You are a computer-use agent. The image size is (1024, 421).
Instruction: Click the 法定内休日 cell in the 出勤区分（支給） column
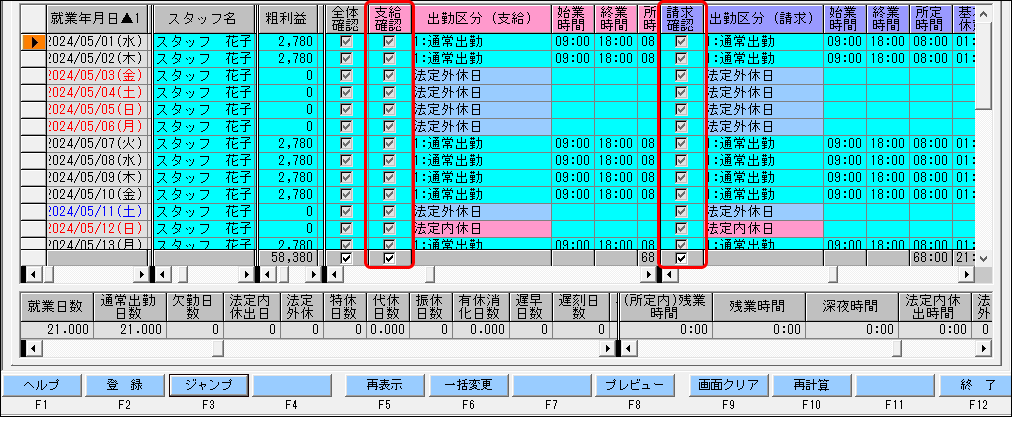482,228
